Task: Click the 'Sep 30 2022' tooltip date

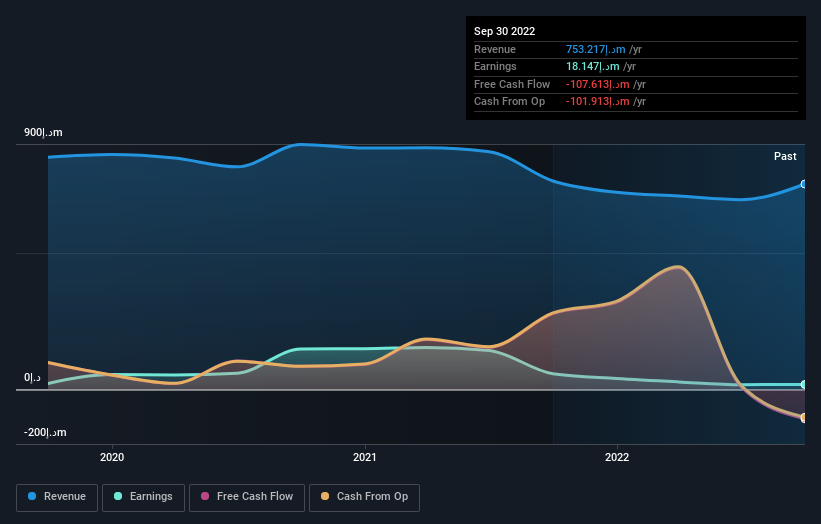Action: (504, 31)
